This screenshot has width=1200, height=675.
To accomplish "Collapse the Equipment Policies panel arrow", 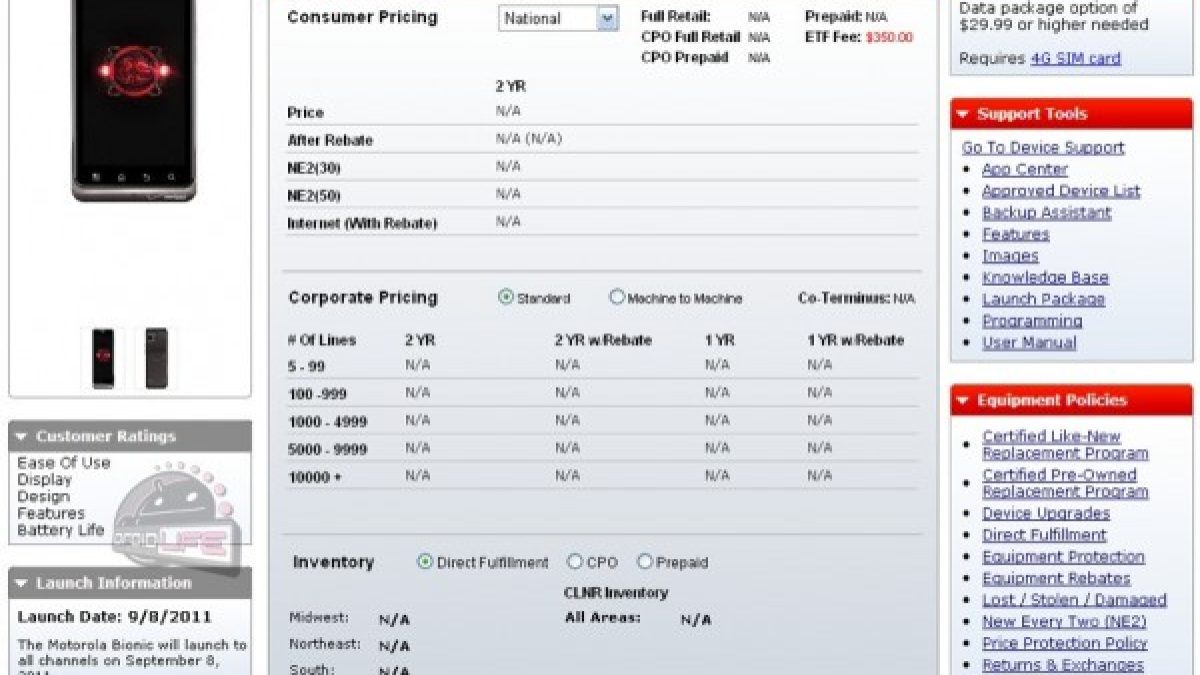I will pos(963,401).
